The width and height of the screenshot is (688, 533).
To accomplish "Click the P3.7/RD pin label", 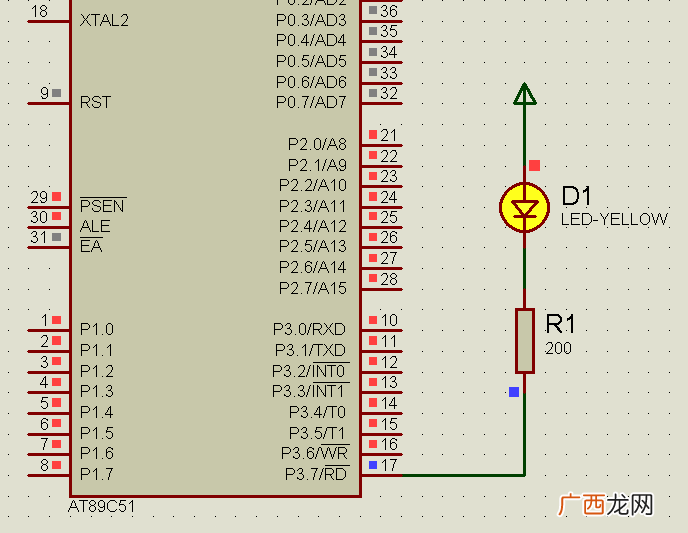I will [316, 474].
